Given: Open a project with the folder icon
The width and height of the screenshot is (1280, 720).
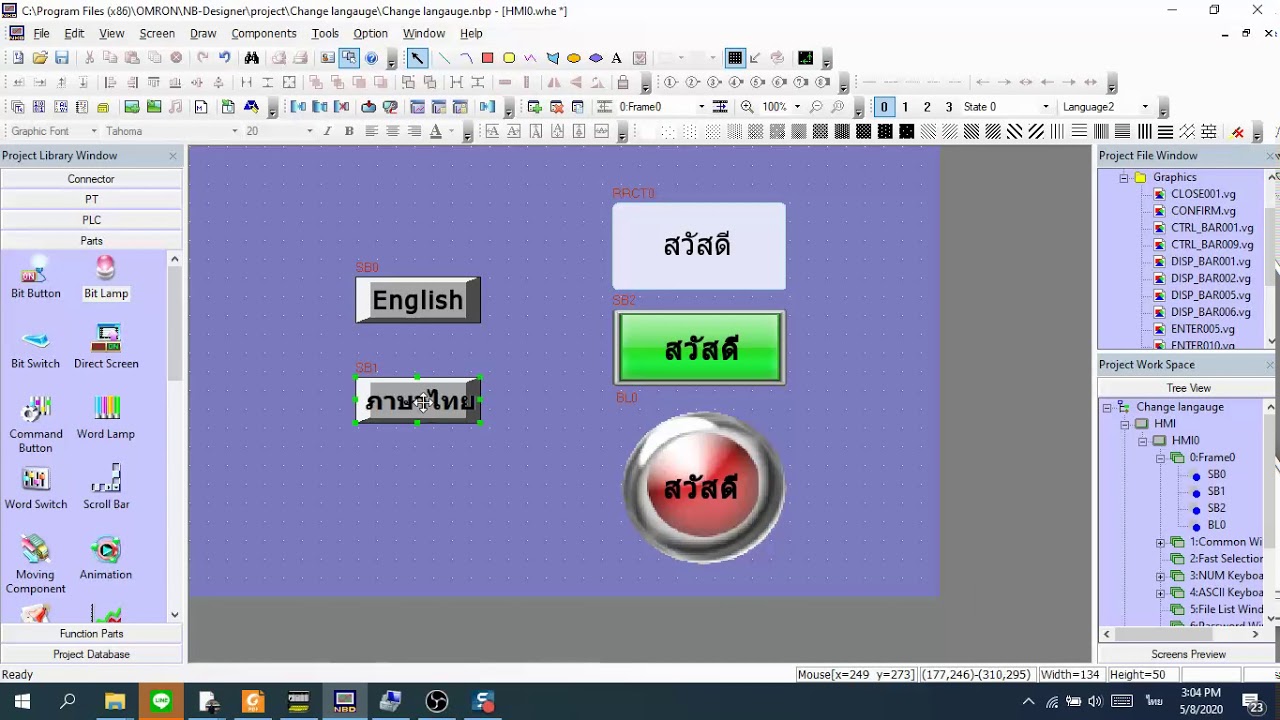Looking at the screenshot, I should coord(40,58).
